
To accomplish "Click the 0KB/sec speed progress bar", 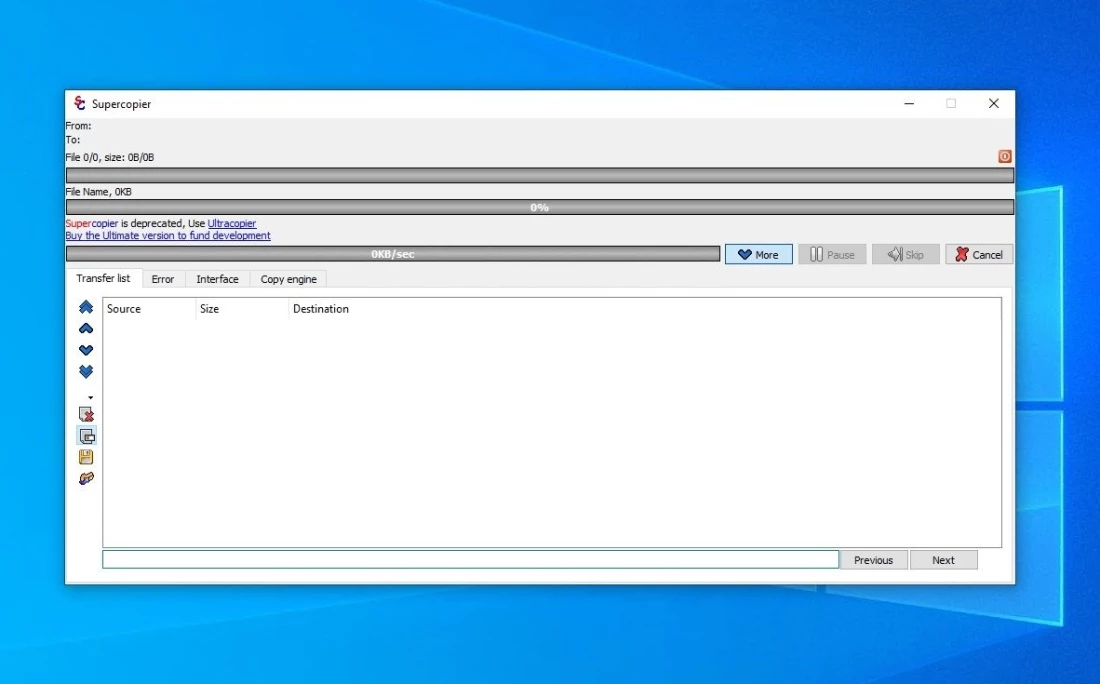I will 392,254.
